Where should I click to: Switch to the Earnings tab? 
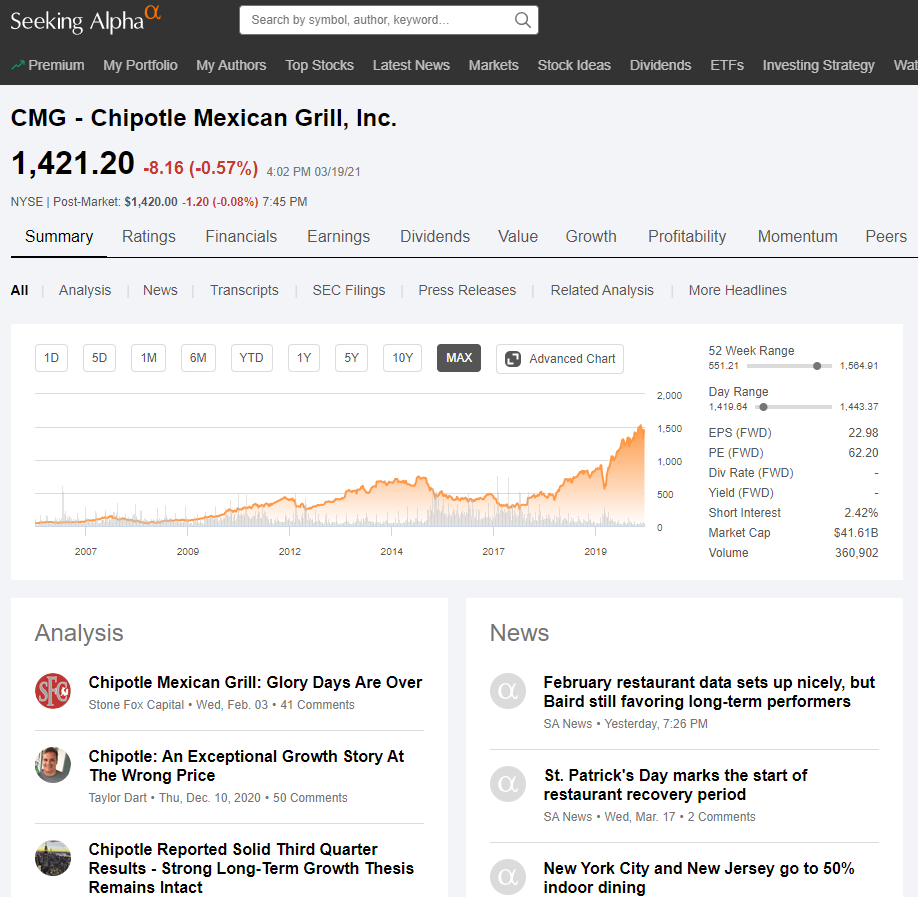[x=338, y=237]
